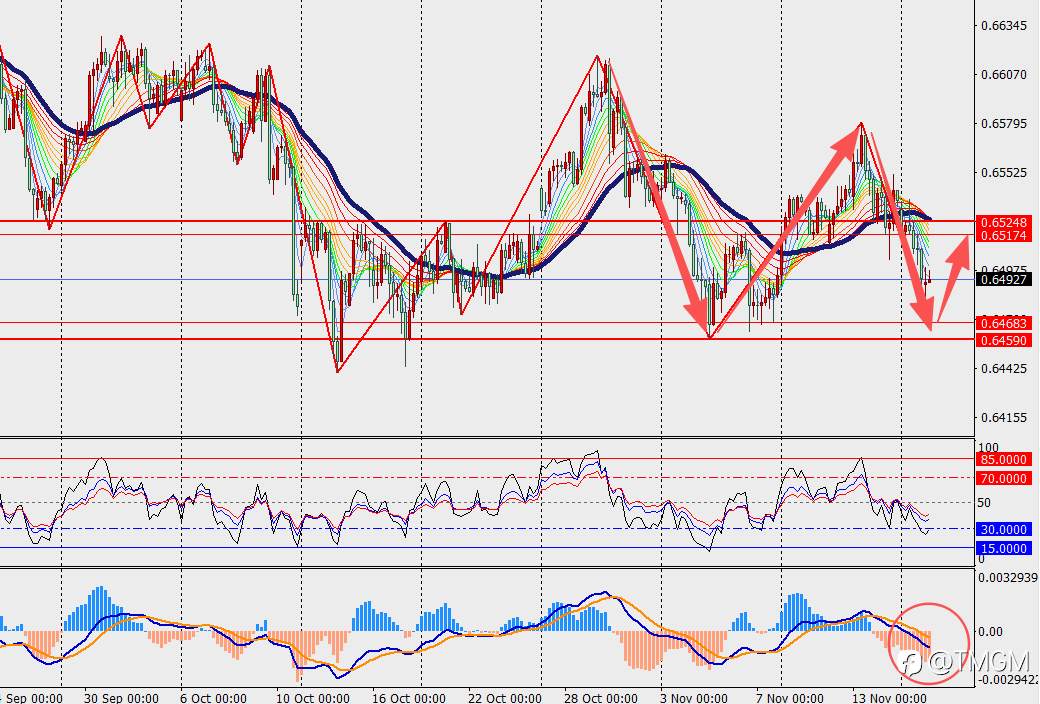Select the red 0.65174 price level tag
The image size is (1040, 704).
pos(1004,236)
